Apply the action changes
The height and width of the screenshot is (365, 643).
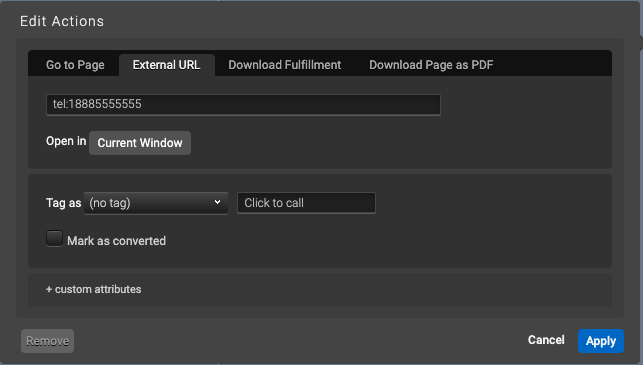click(x=601, y=341)
